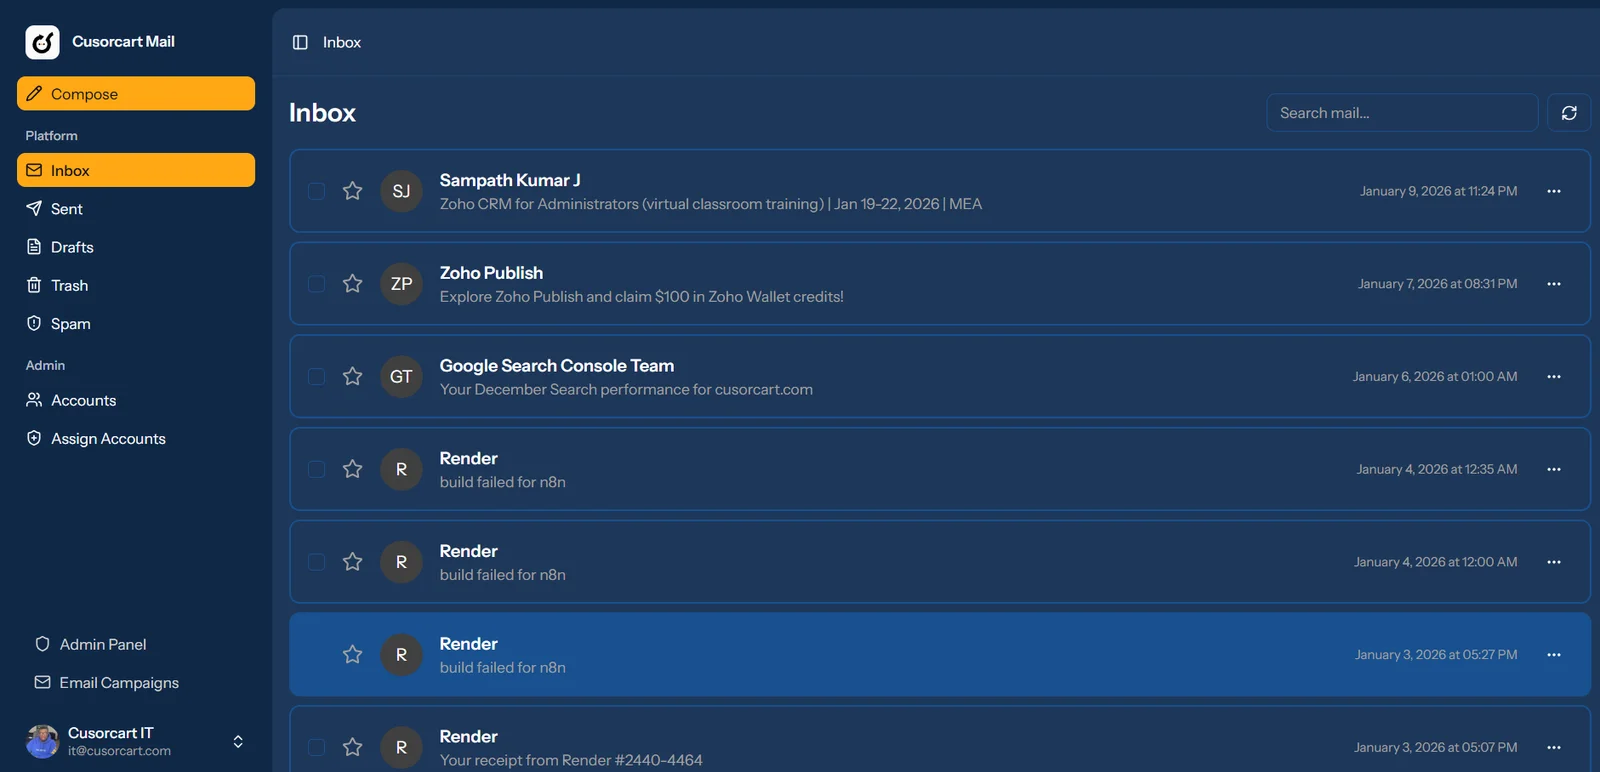This screenshot has height=772, width=1600.
Task: Select checkbox for Render receipt email
Action: pyautogui.click(x=316, y=747)
